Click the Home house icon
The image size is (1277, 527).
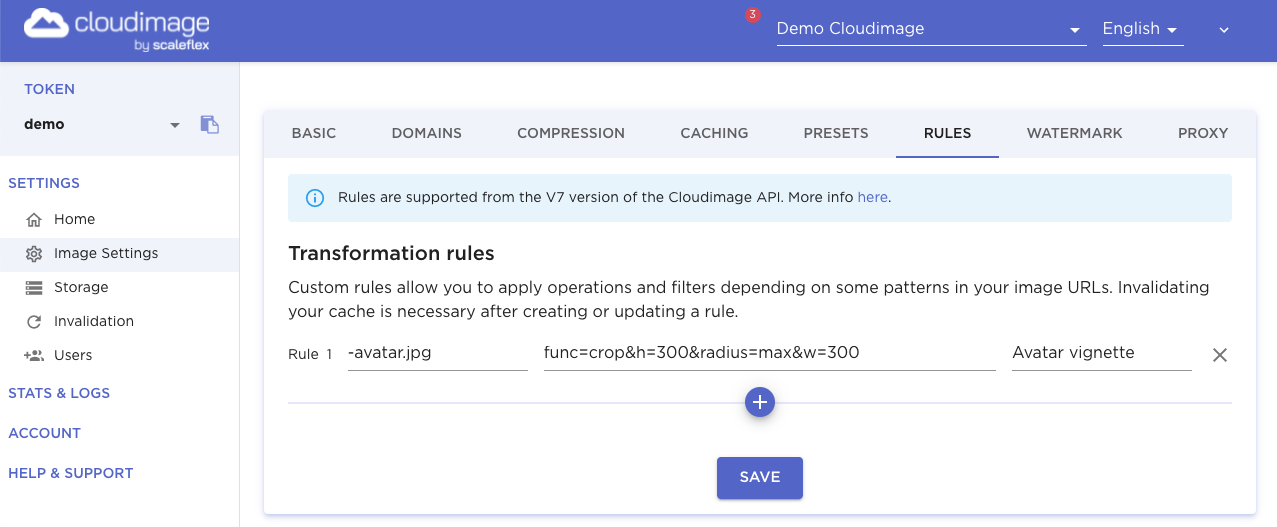[x=34, y=219]
